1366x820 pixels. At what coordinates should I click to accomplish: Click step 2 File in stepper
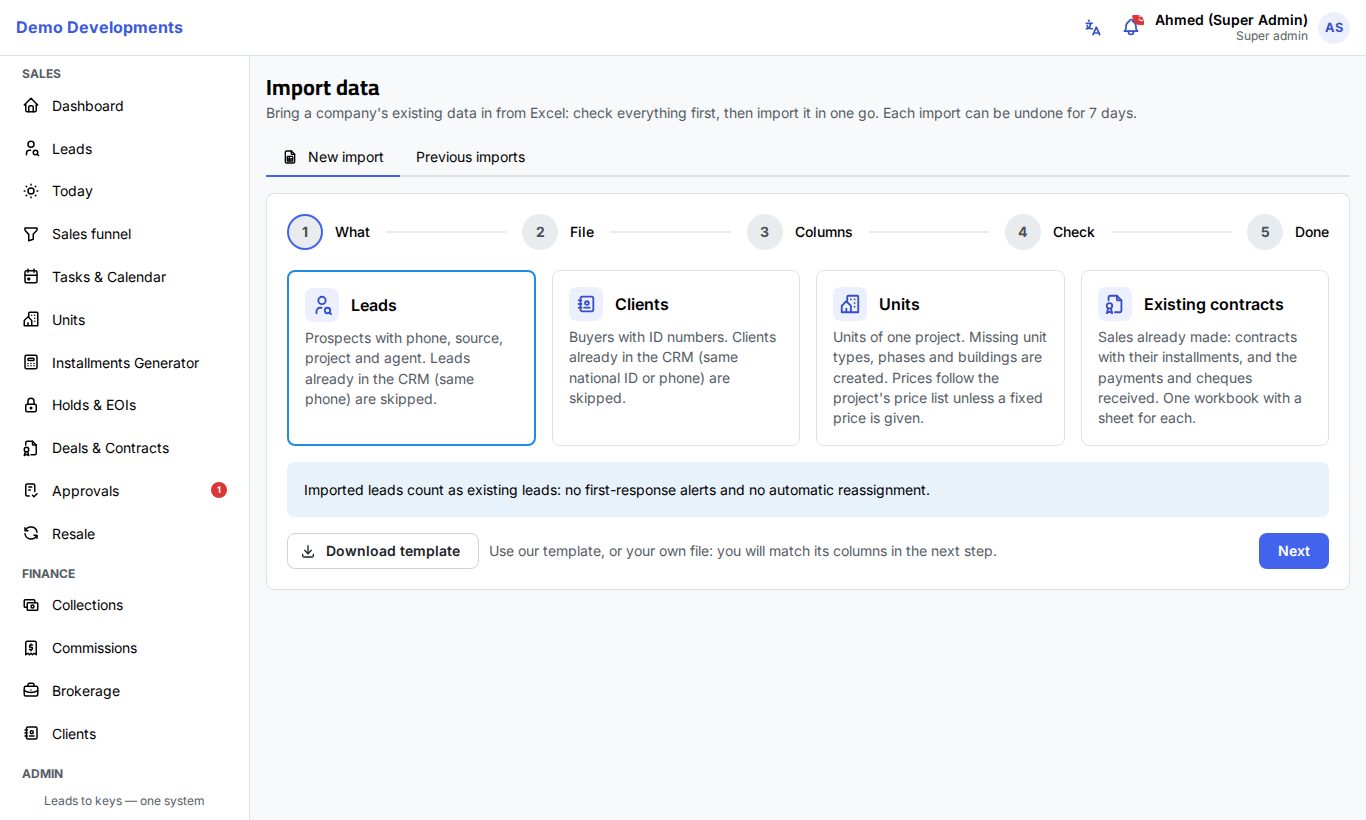click(558, 232)
